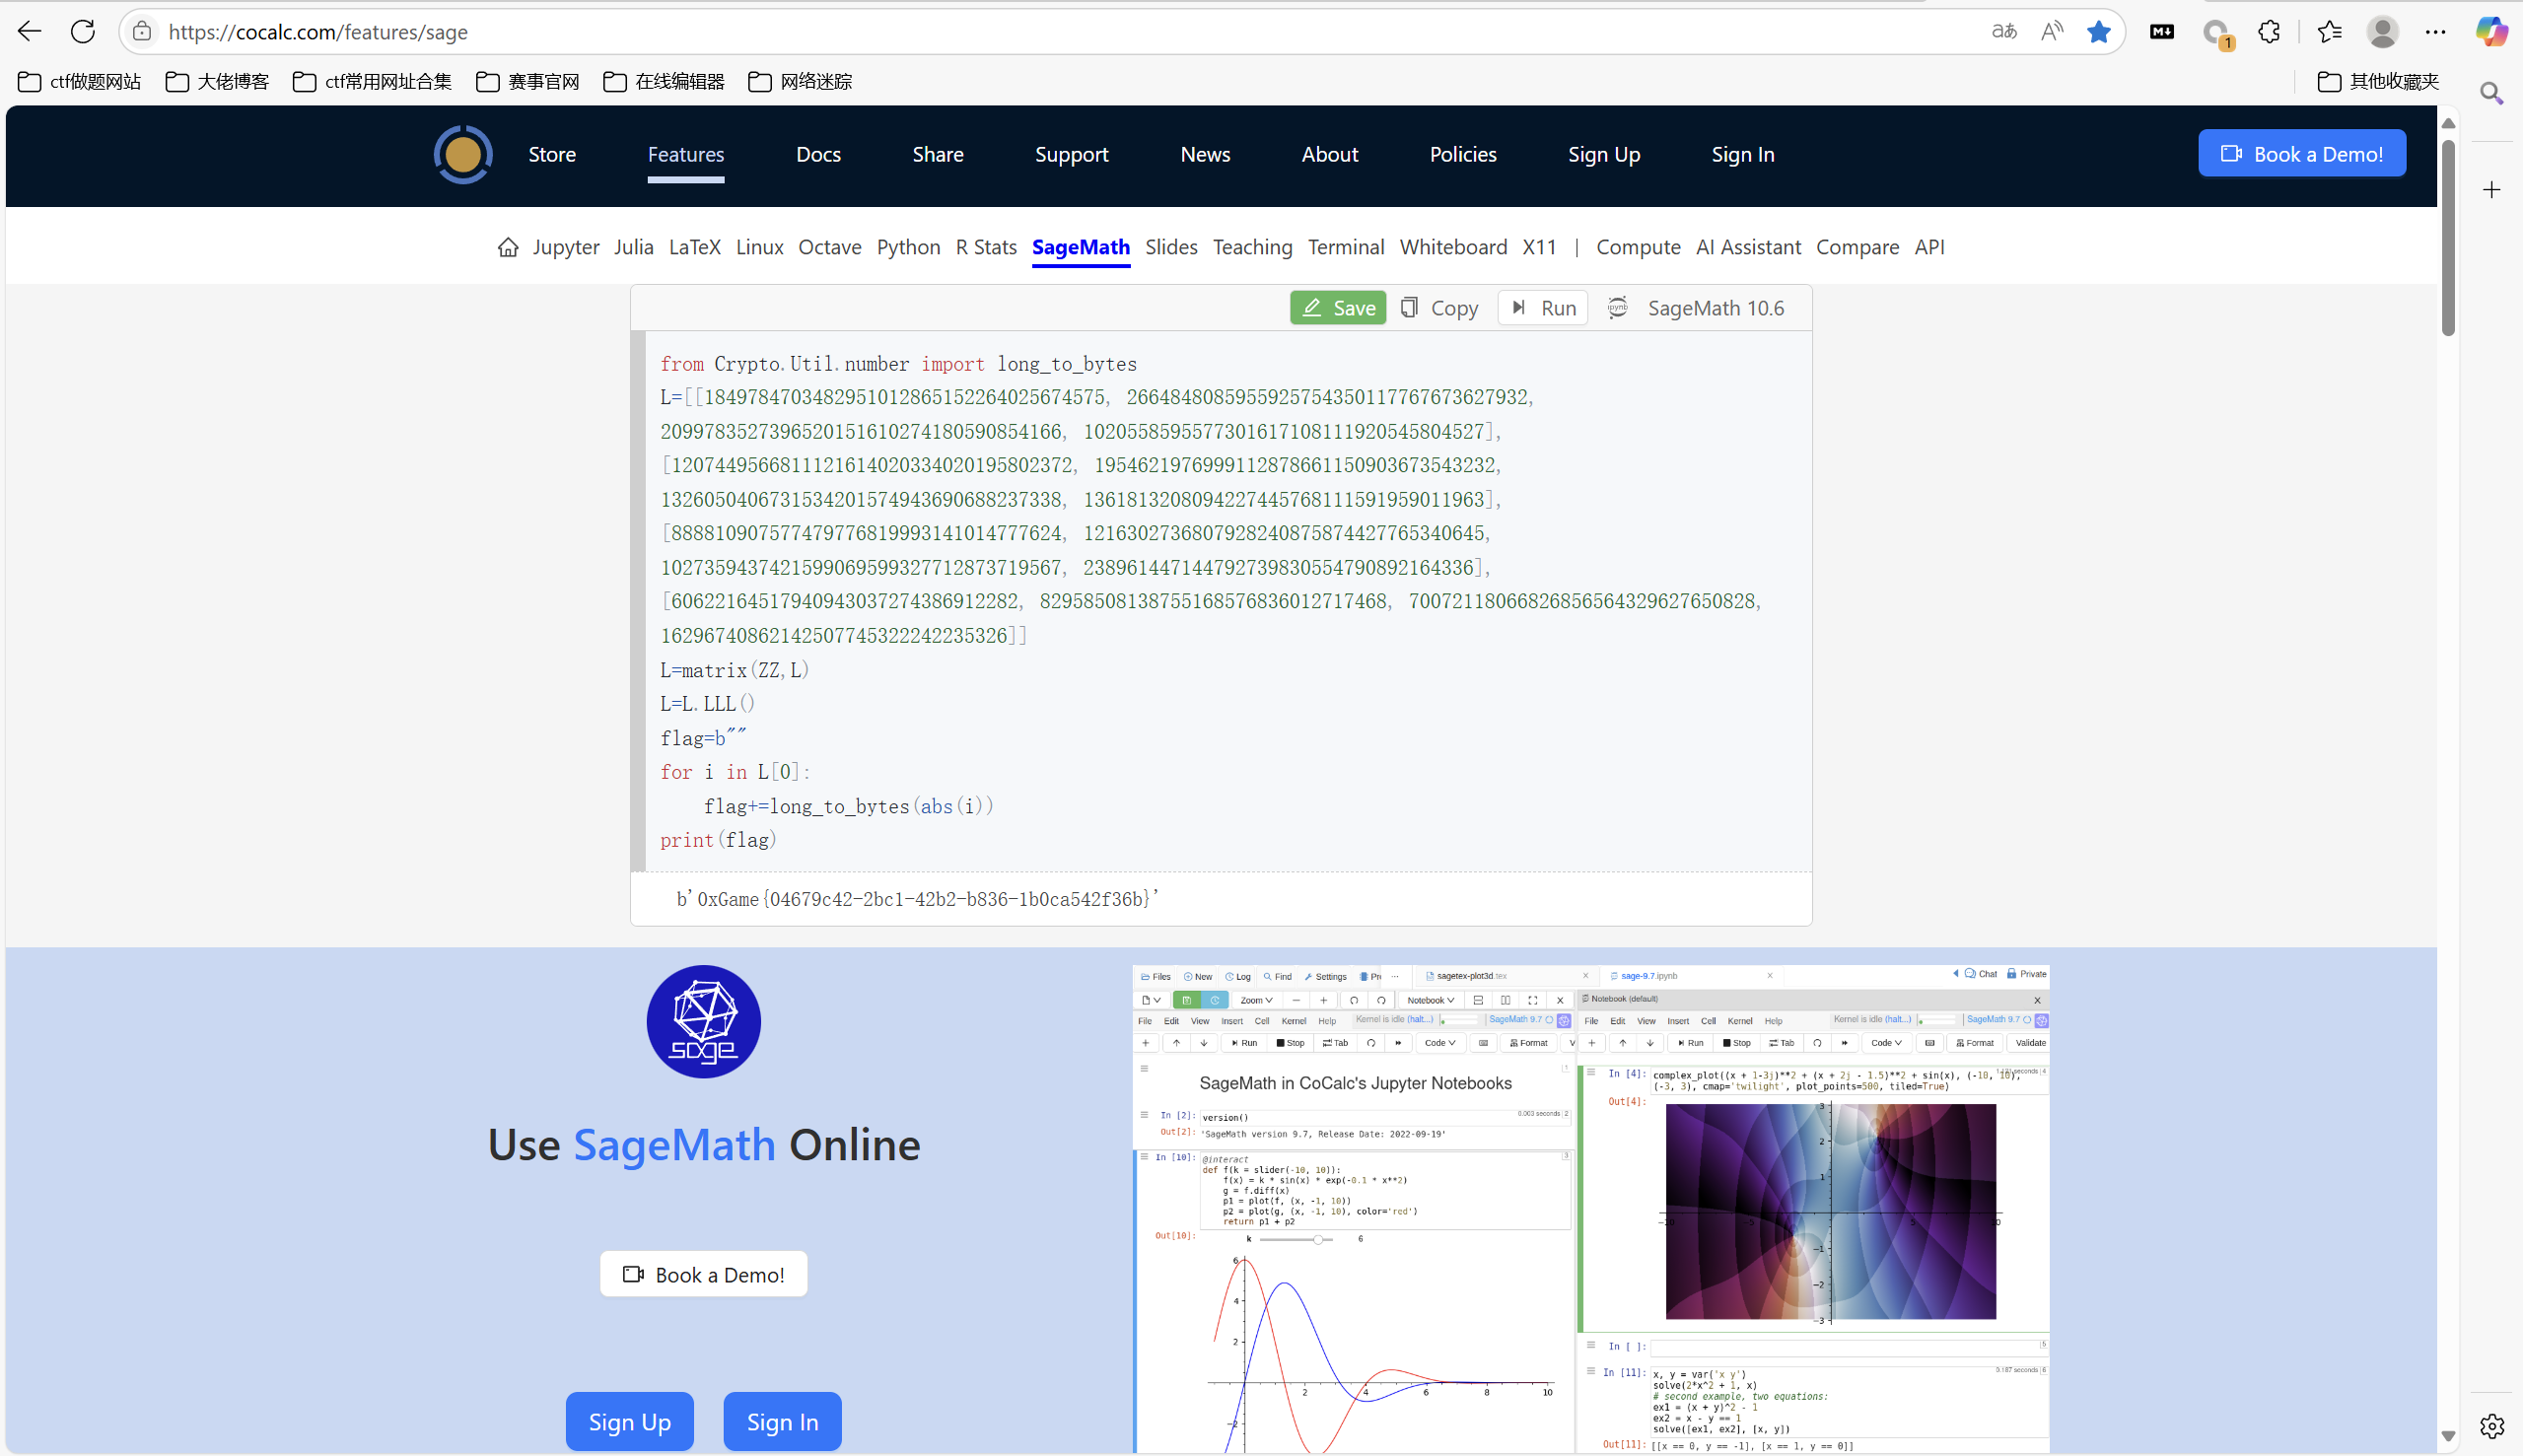This screenshot has height=1456, width=2523.
Task: Switch to the Julia feature tab
Action: [x=634, y=247]
